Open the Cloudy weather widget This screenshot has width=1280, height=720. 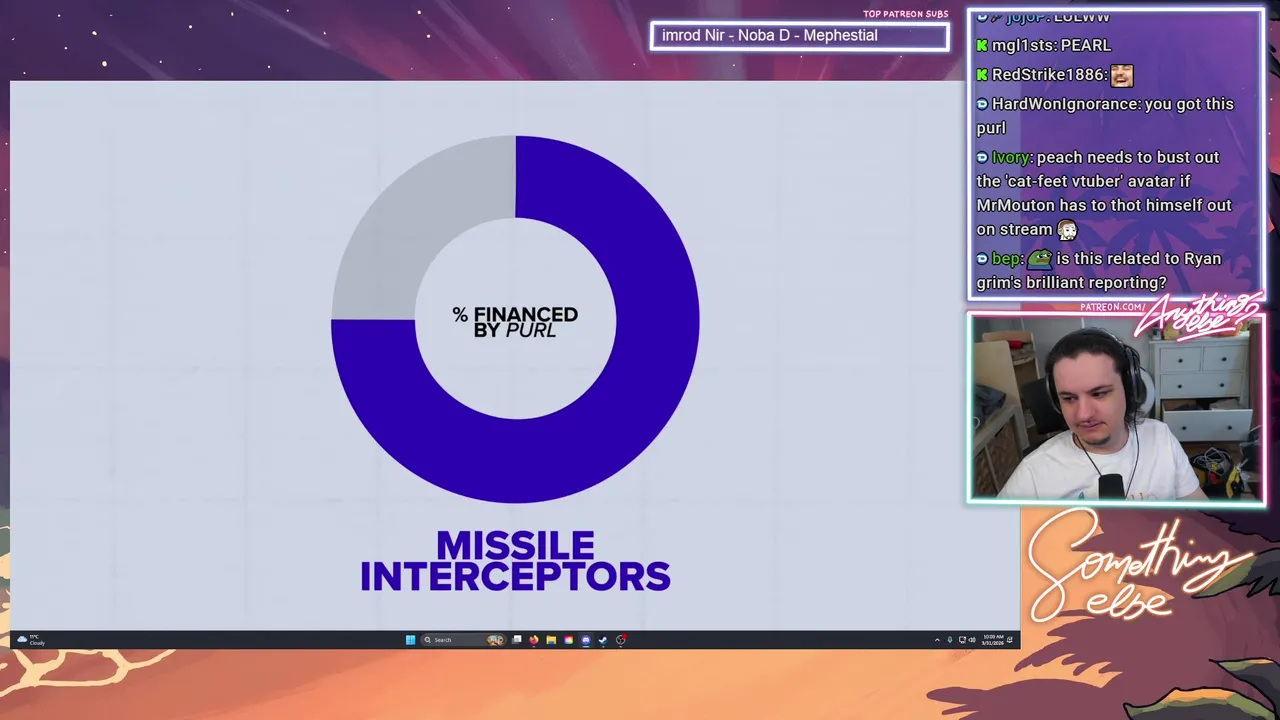pos(30,640)
